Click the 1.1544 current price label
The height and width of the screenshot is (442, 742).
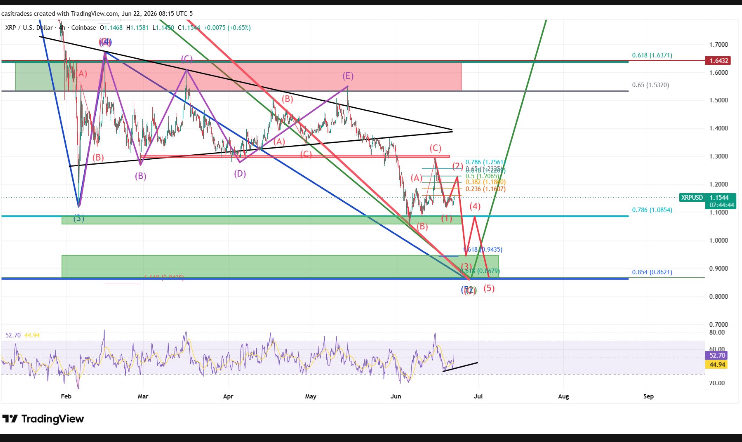point(720,197)
